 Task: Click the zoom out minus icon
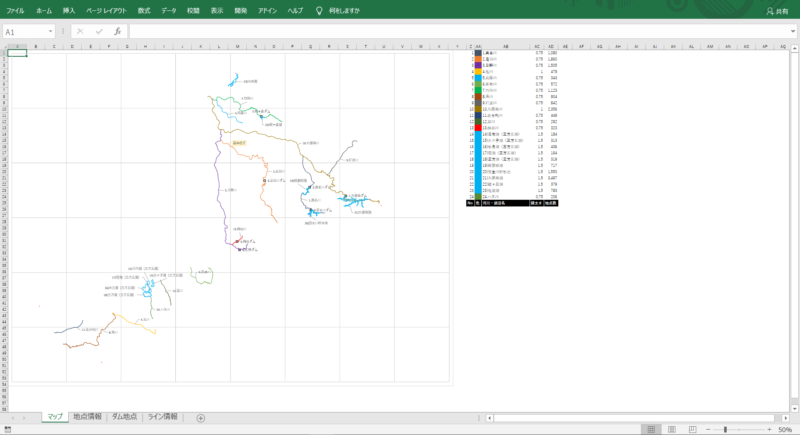[x=708, y=429]
